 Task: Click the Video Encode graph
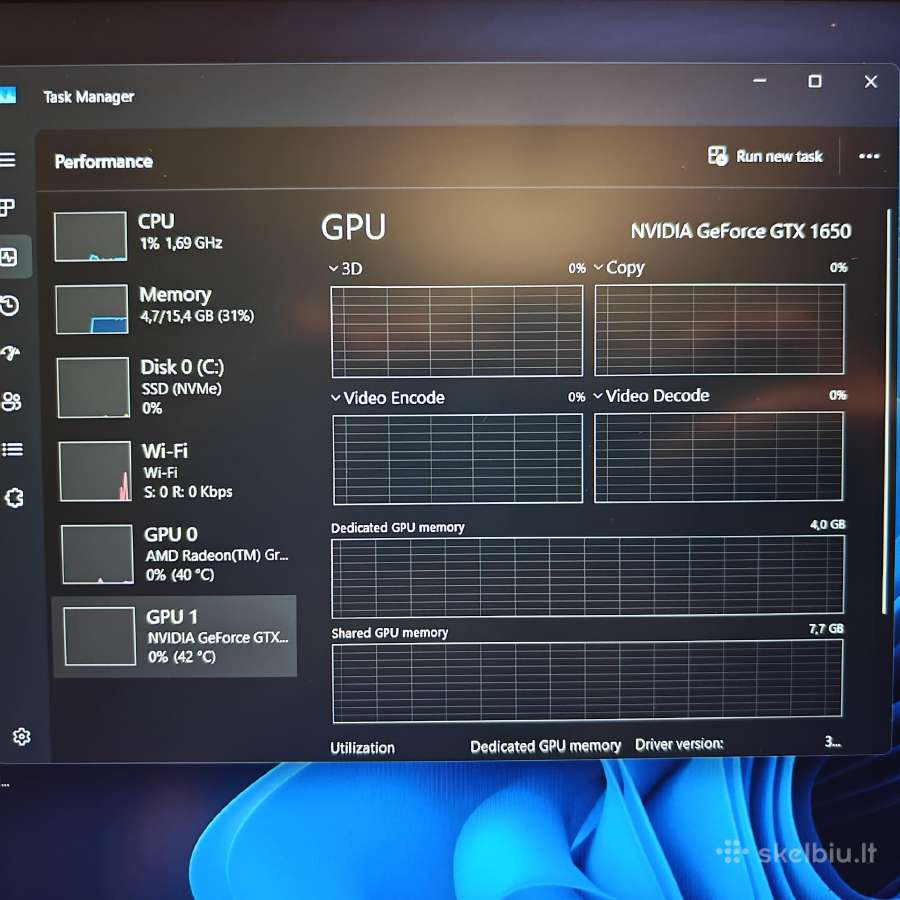458,459
